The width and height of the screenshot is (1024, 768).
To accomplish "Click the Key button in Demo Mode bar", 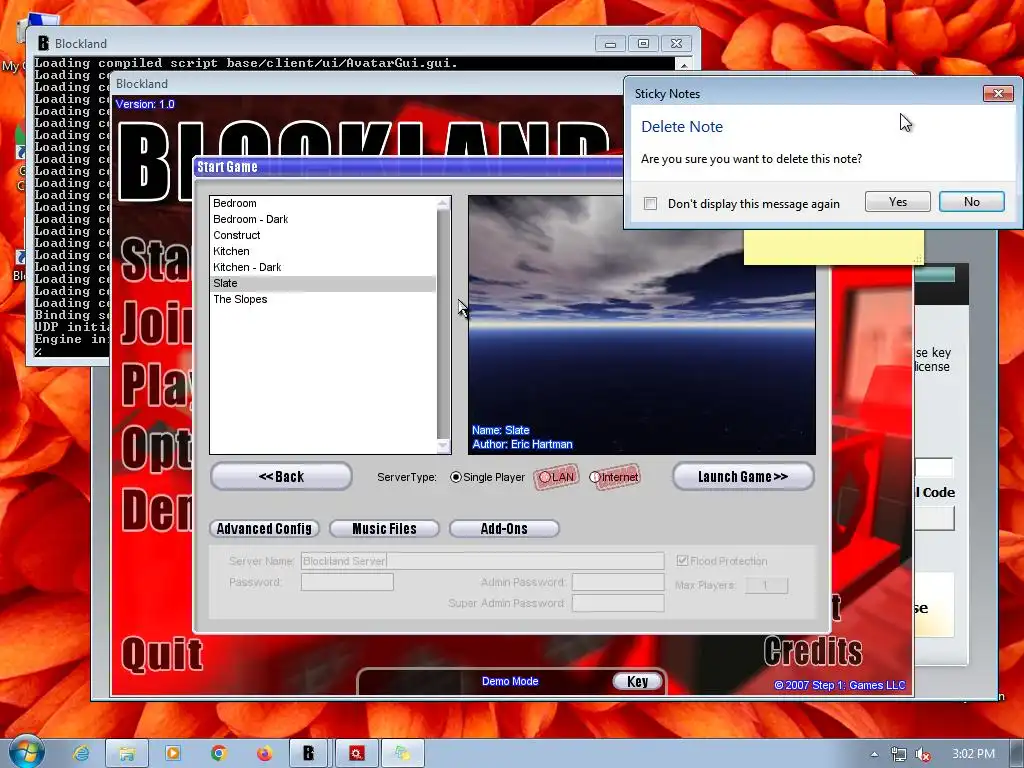I will 638,681.
